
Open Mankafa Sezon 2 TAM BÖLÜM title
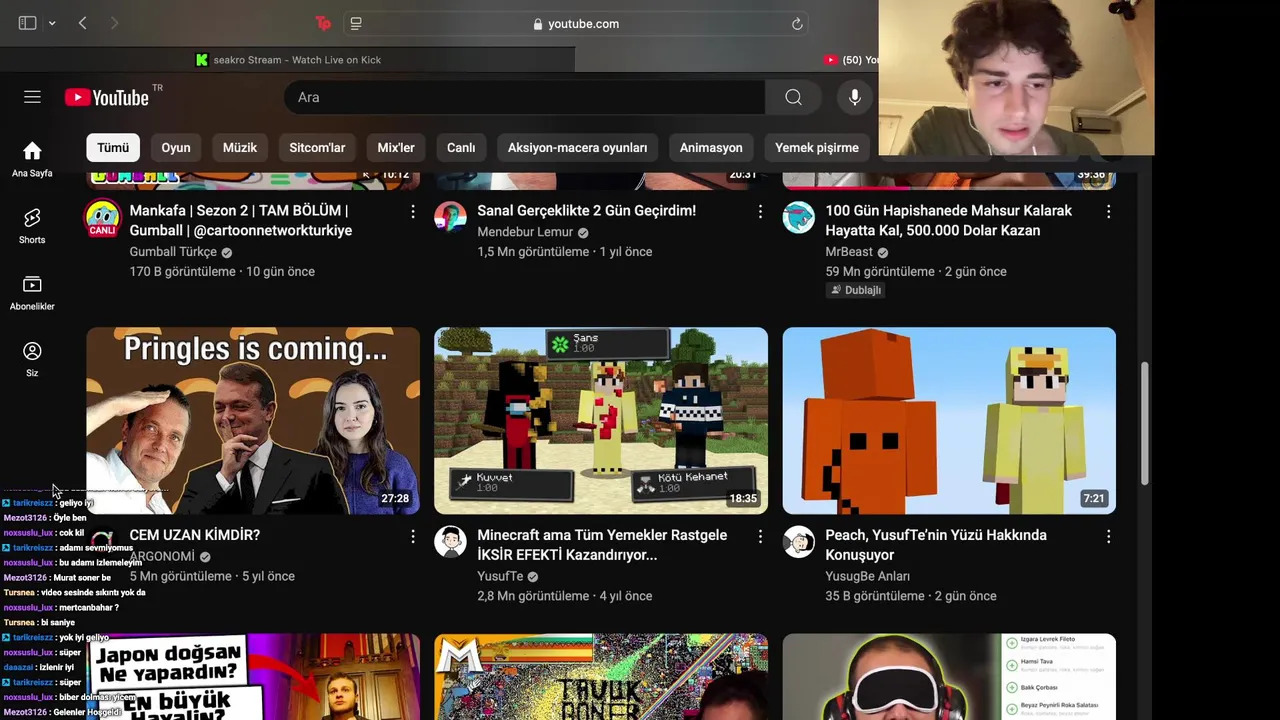pos(240,220)
